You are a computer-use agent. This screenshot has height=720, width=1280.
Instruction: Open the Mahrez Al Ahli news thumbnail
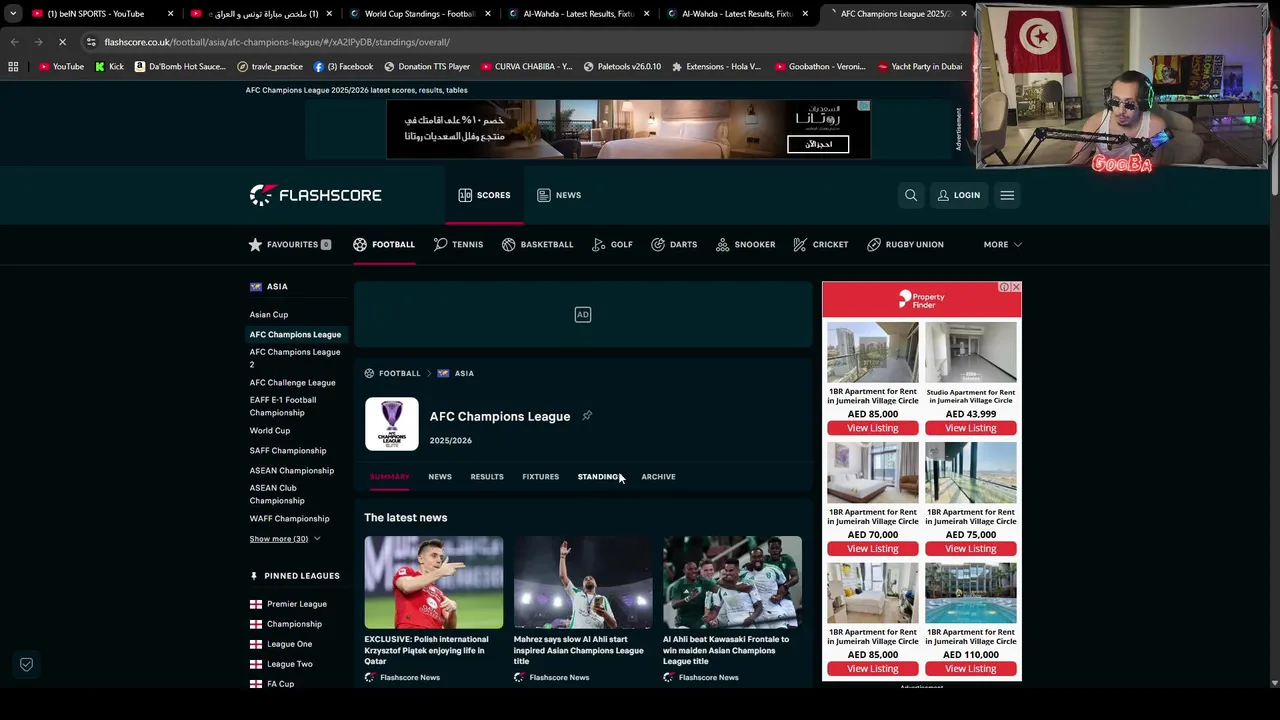click(x=583, y=582)
